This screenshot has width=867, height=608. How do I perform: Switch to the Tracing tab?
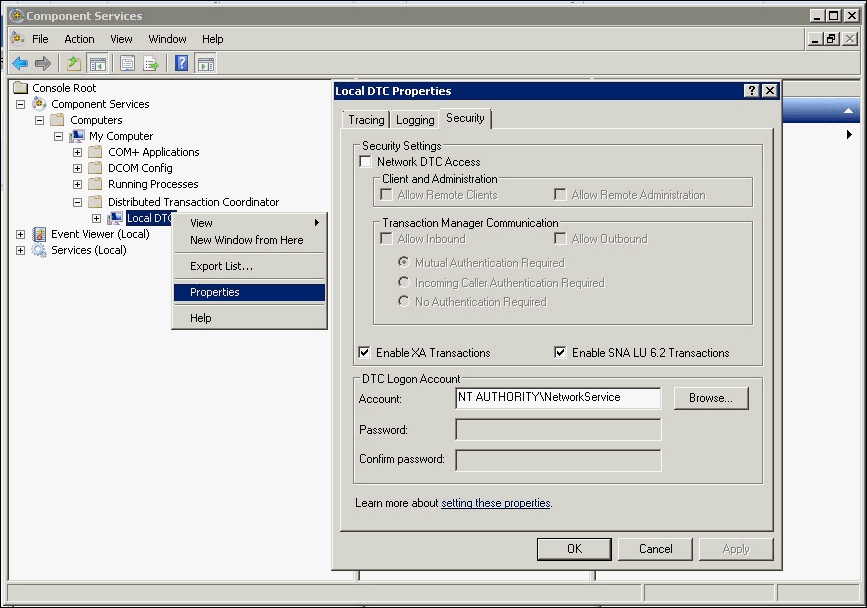366,119
